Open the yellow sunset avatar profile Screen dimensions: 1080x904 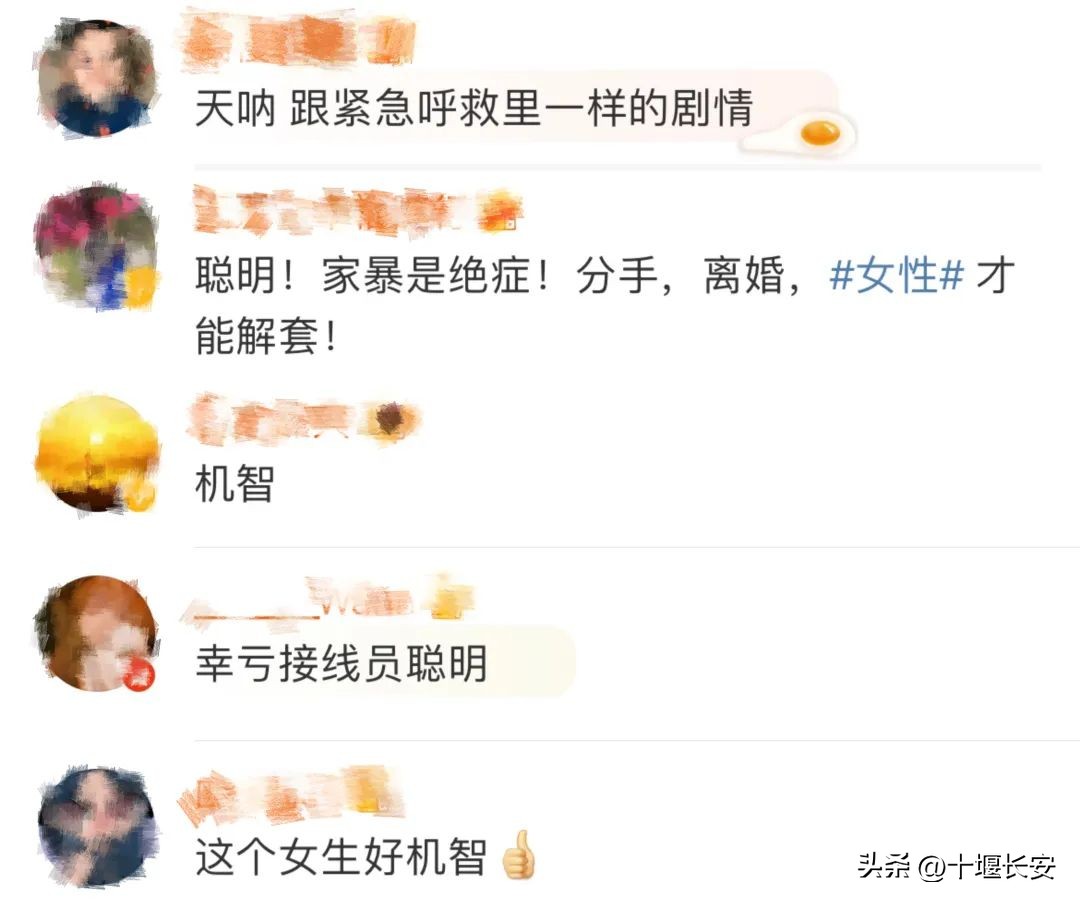point(96,453)
